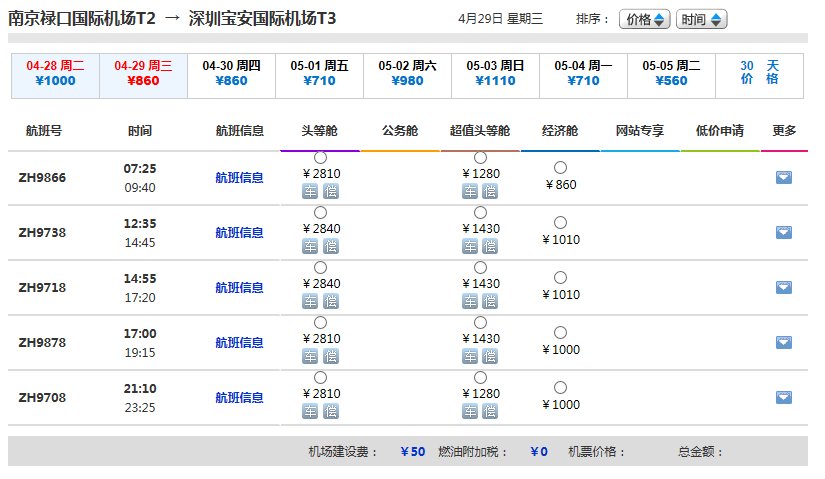Click the 偿 icon under ZH9708 ¥1280 fare
This screenshot has width=825, height=479.
490,411
